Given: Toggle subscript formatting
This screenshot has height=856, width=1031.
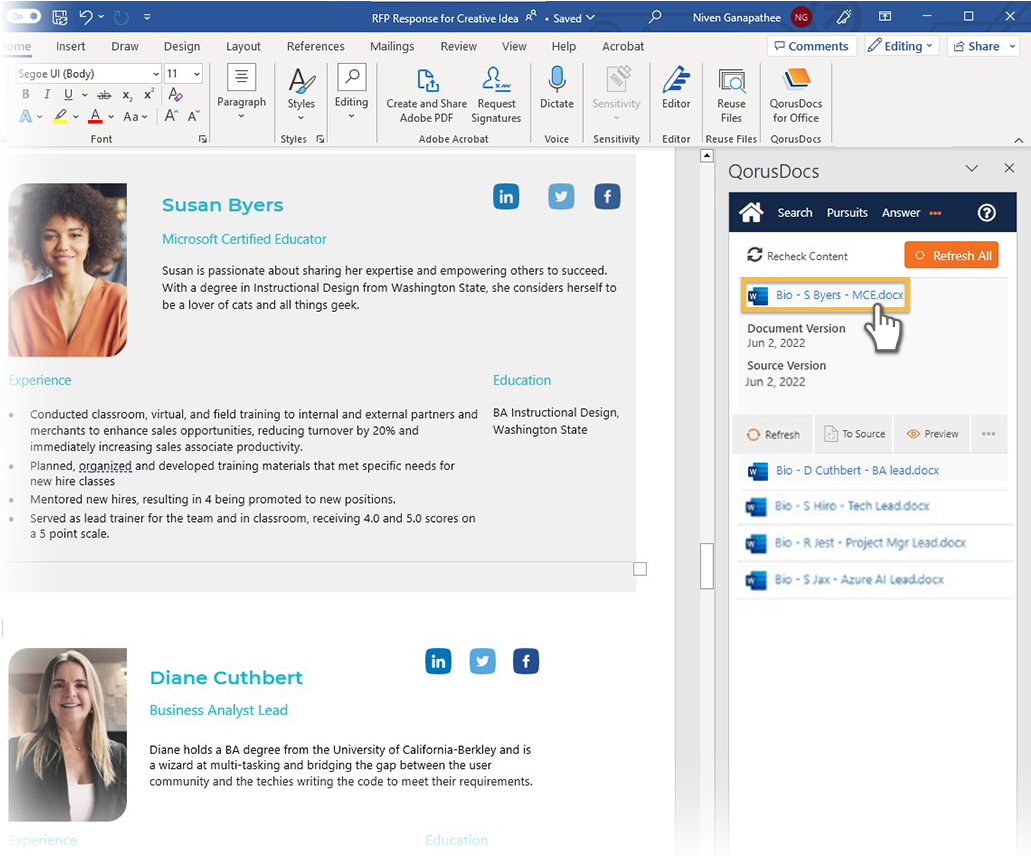Looking at the screenshot, I should tap(127, 95).
